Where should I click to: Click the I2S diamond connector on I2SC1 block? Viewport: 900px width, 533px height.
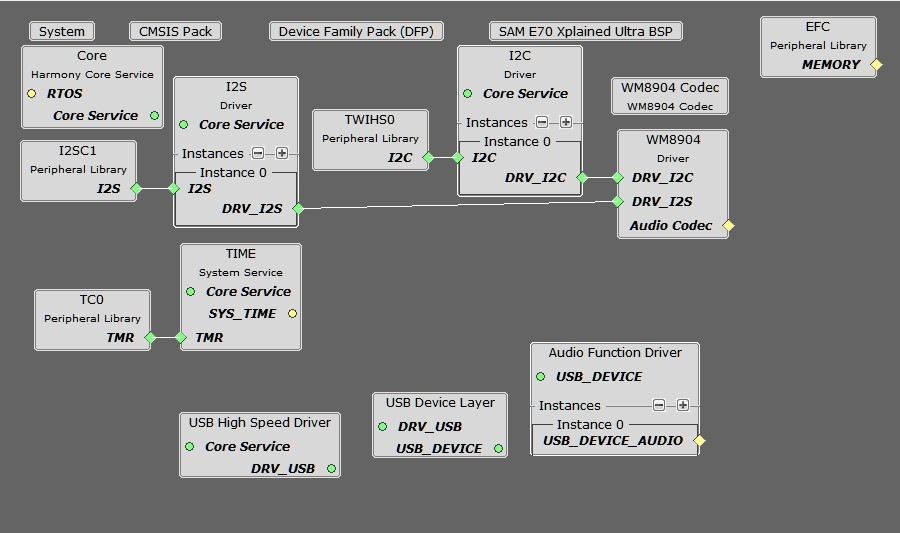coord(136,188)
